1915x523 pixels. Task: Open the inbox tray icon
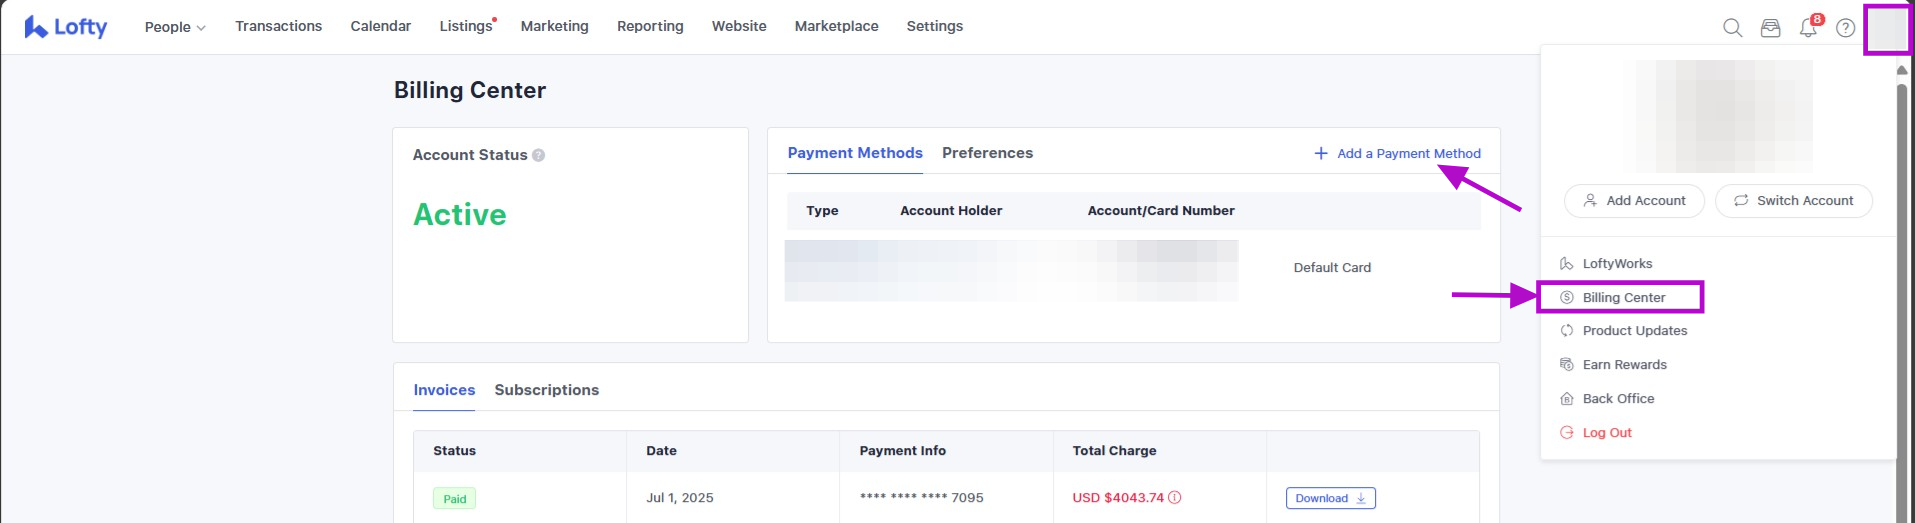coord(1770,28)
